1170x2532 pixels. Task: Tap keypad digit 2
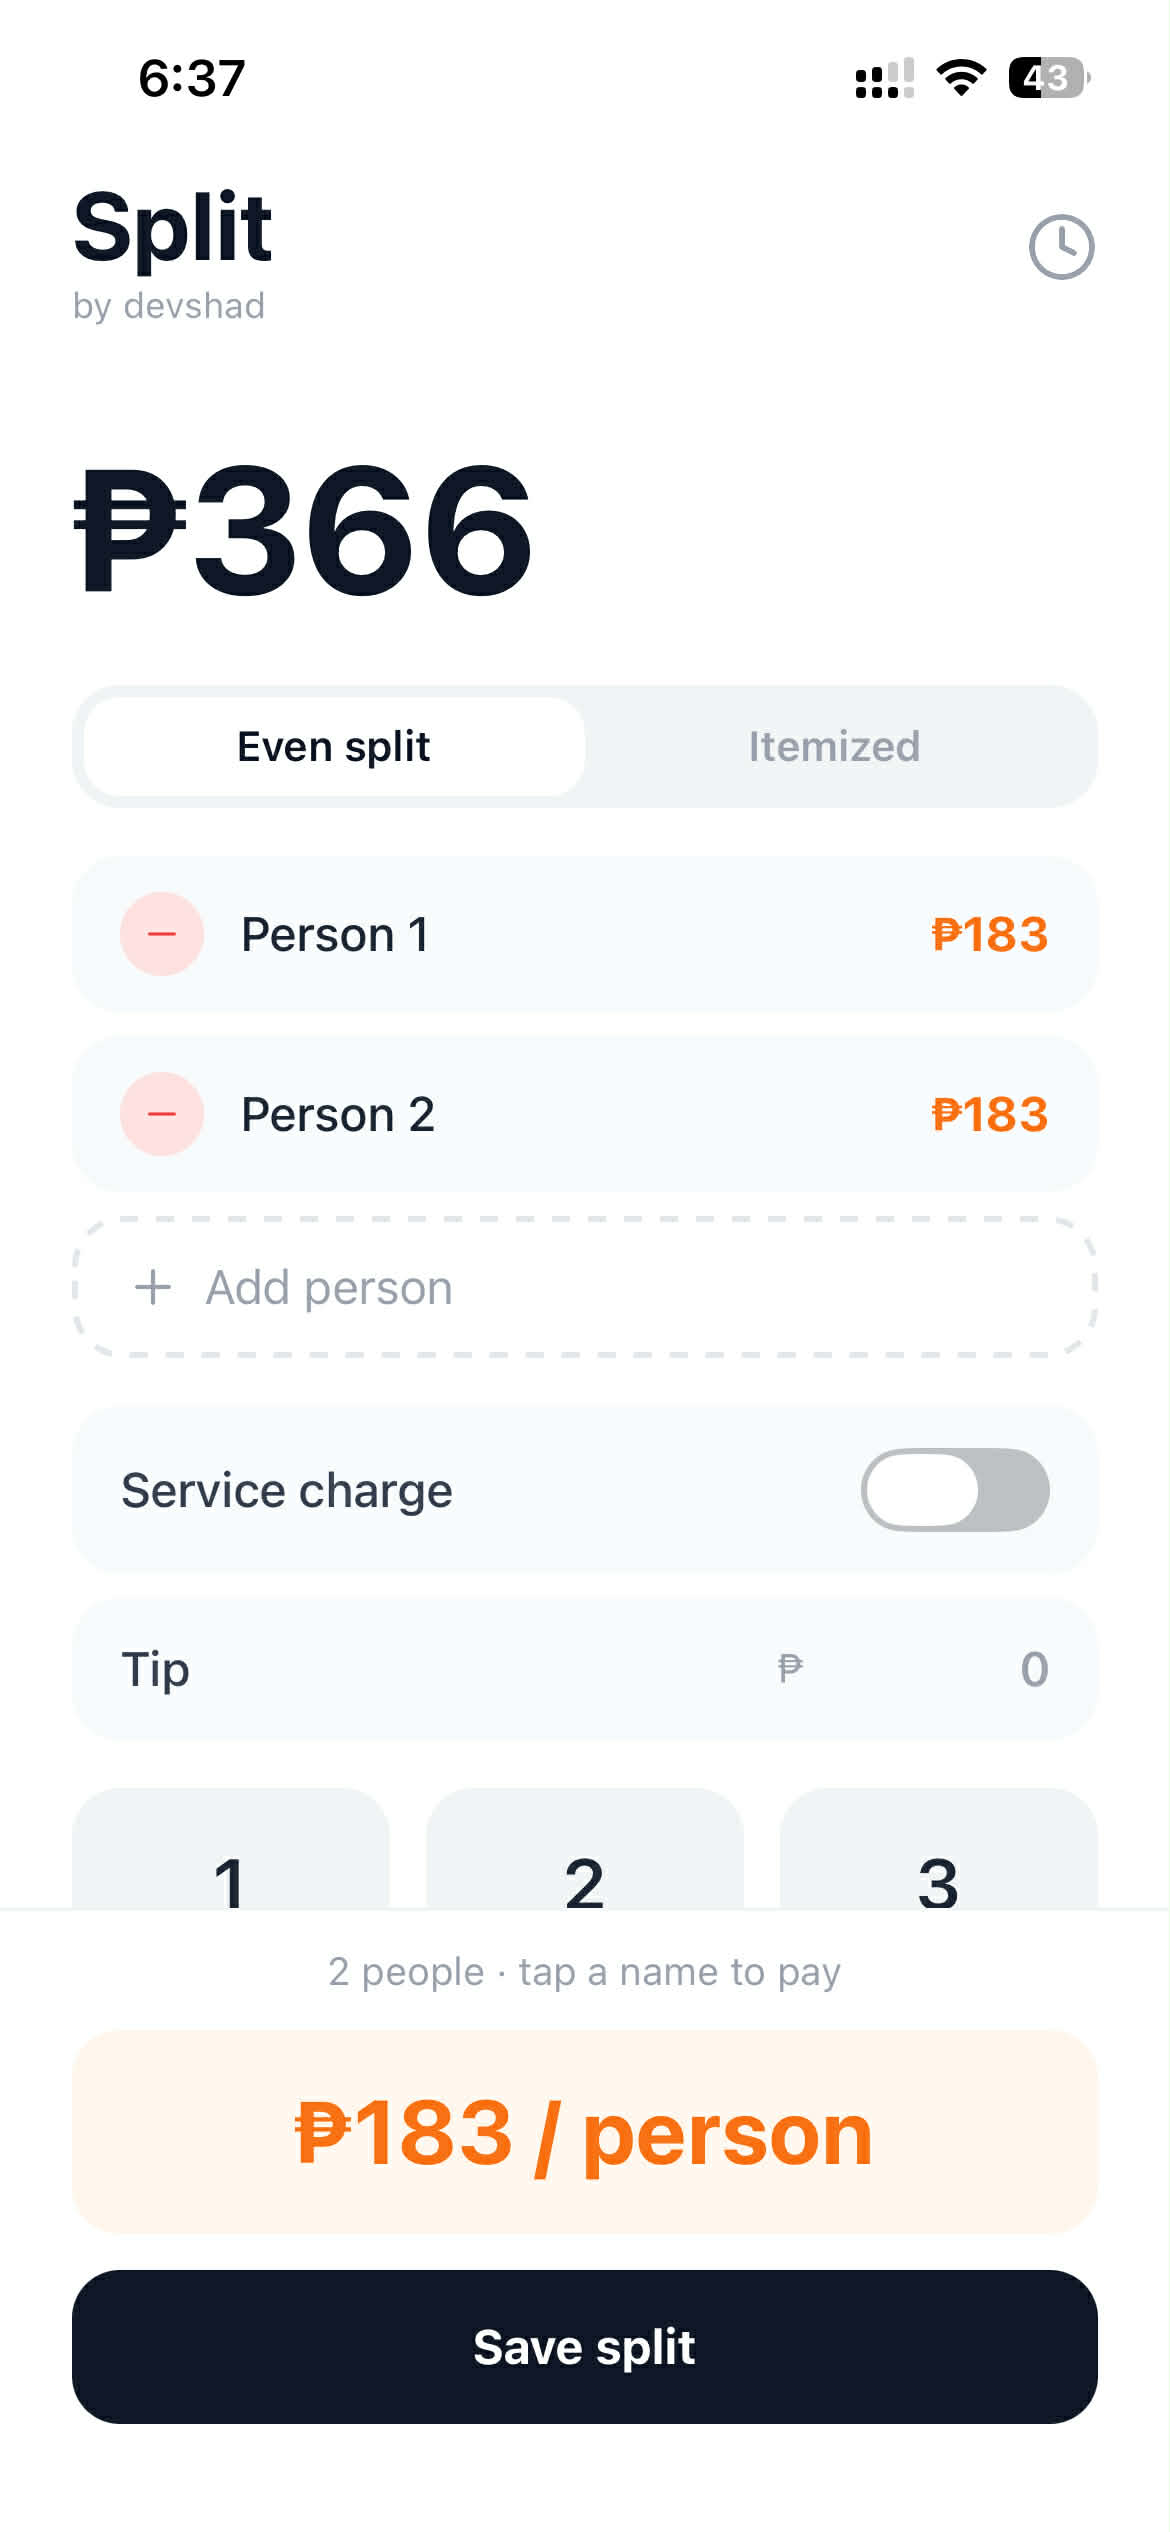(x=585, y=1850)
